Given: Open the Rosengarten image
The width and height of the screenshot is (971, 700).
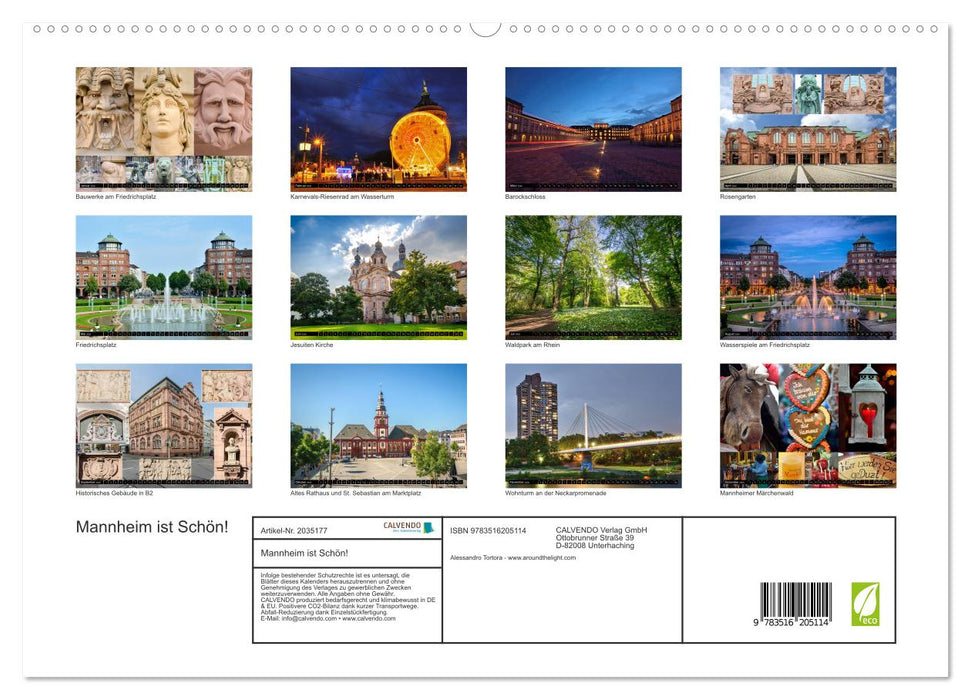Looking at the screenshot, I should point(808,129).
